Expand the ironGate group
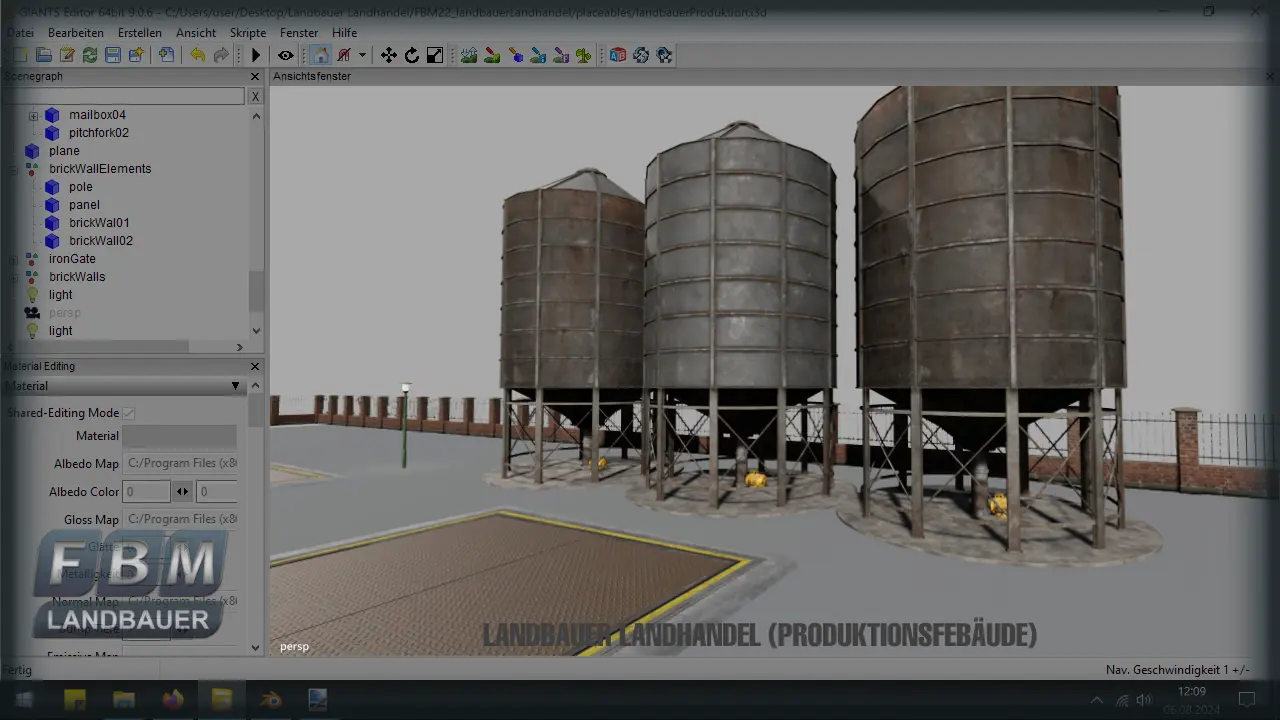1280x720 pixels. (13, 259)
